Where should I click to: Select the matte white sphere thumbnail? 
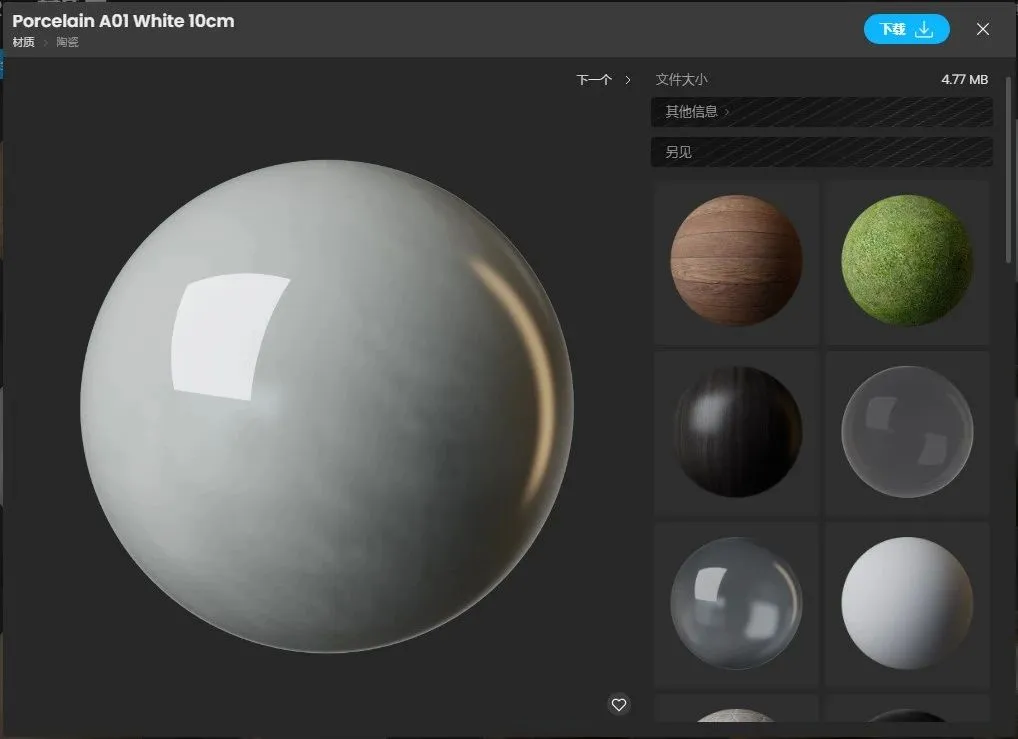(907, 604)
